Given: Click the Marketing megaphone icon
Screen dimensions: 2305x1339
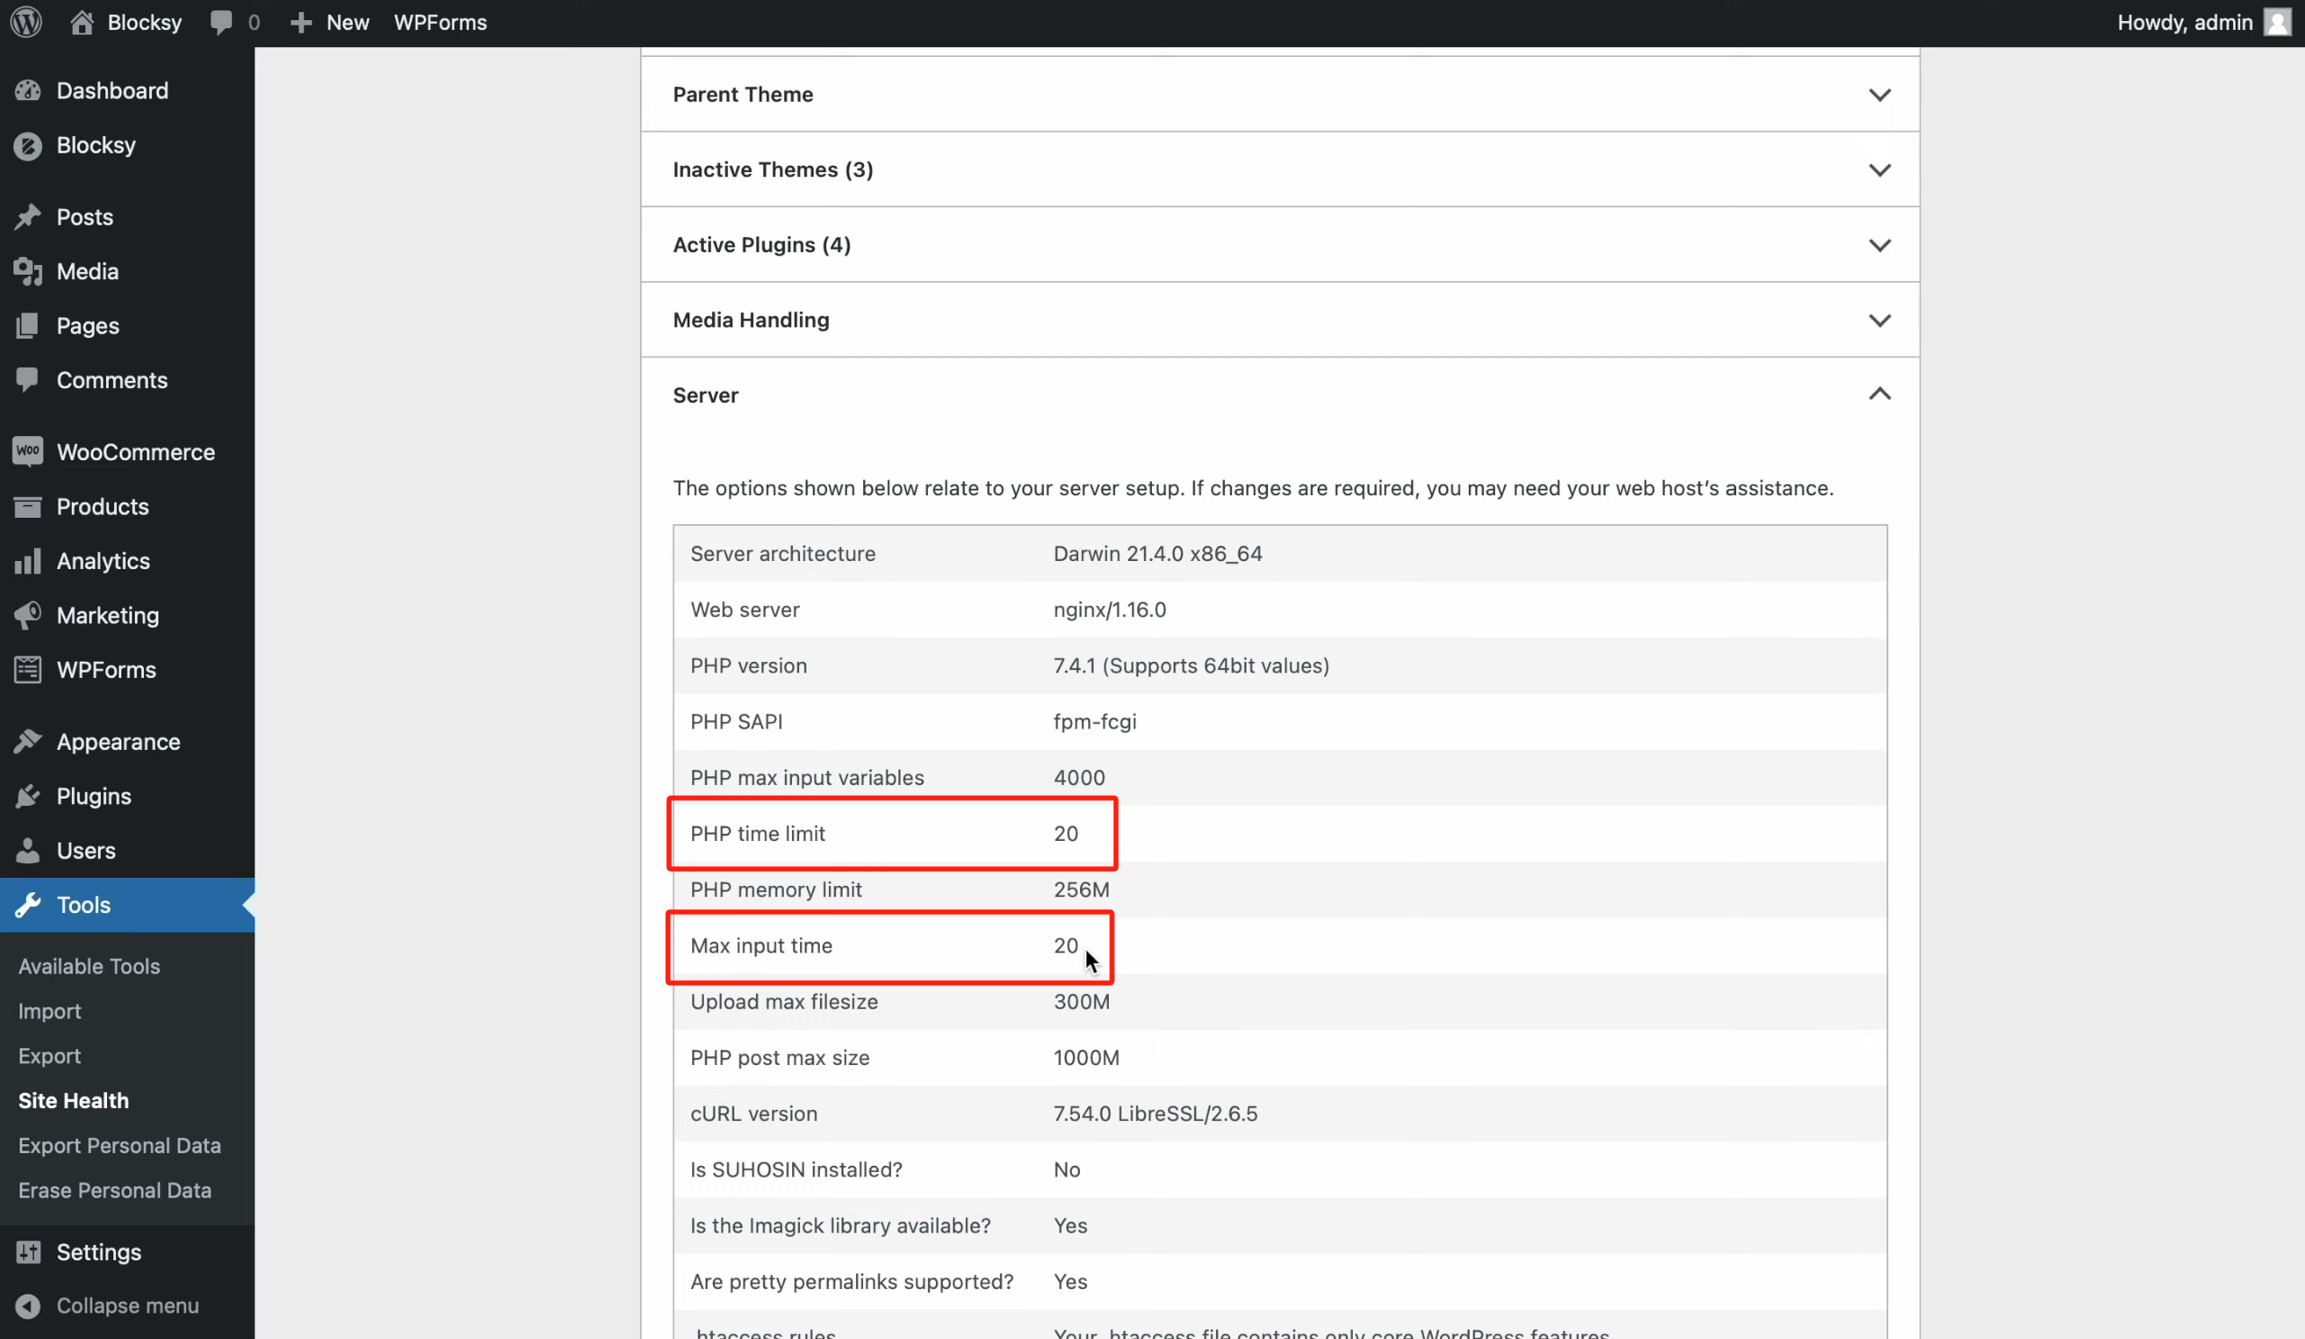Looking at the screenshot, I should (x=28, y=615).
